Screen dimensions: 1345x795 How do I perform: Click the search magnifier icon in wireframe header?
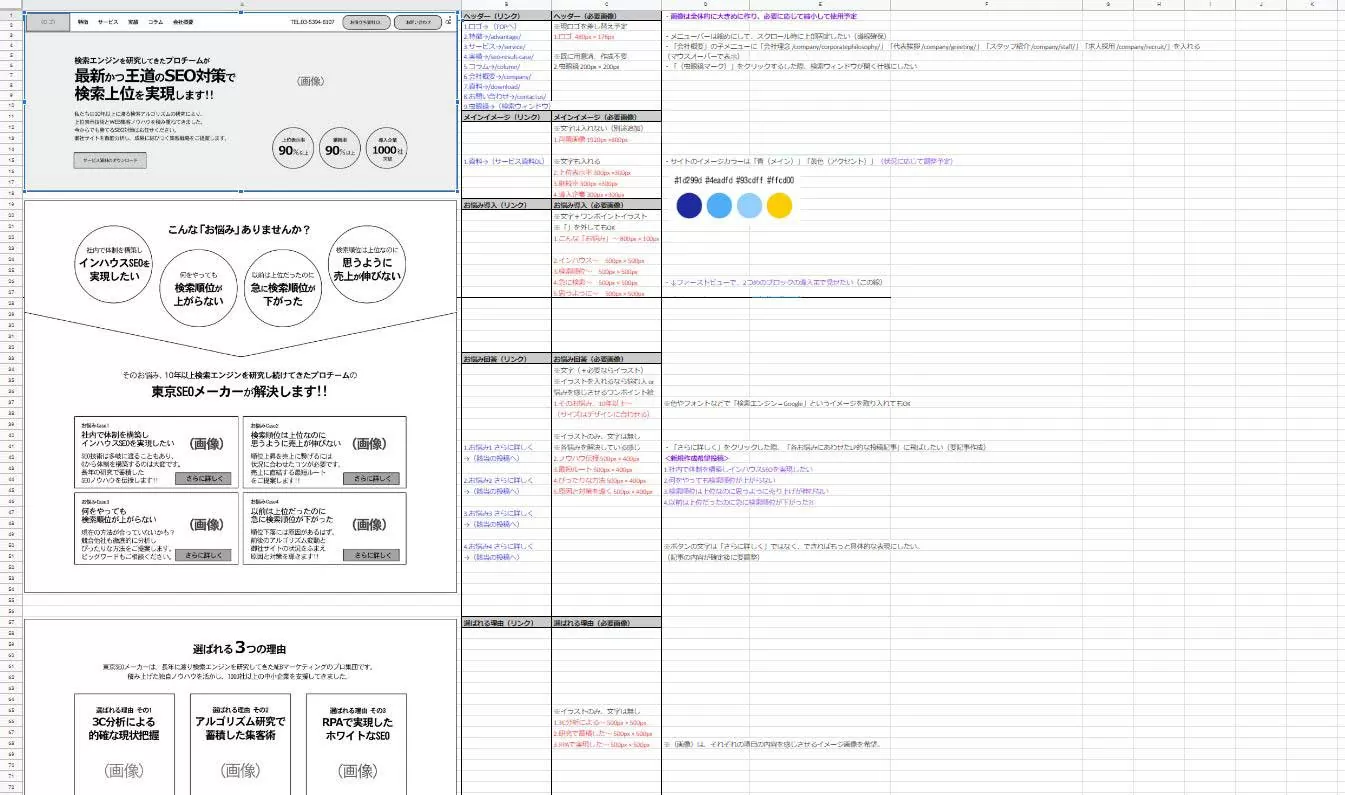tap(449, 21)
